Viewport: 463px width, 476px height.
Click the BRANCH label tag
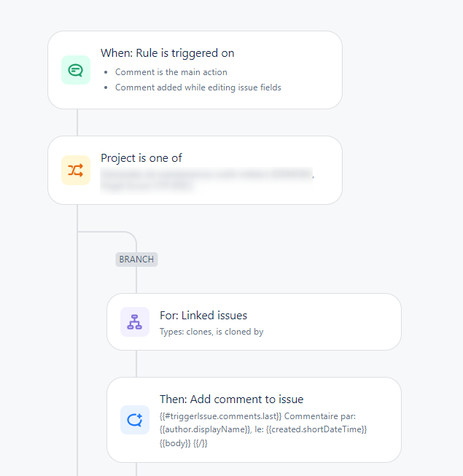click(x=137, y=259)
